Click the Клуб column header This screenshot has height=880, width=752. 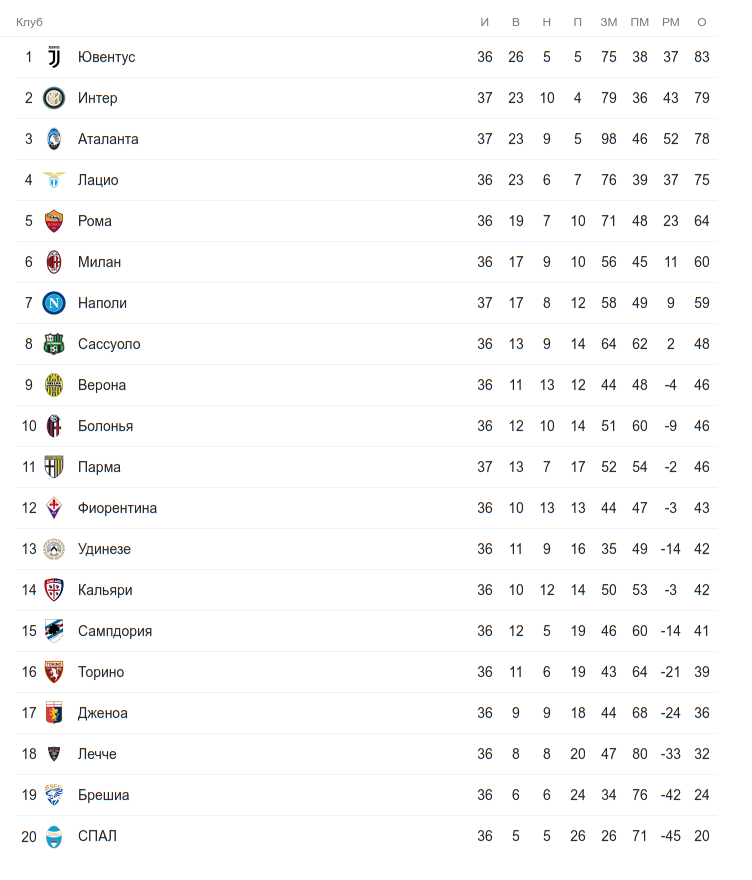[x=29, y=22]
